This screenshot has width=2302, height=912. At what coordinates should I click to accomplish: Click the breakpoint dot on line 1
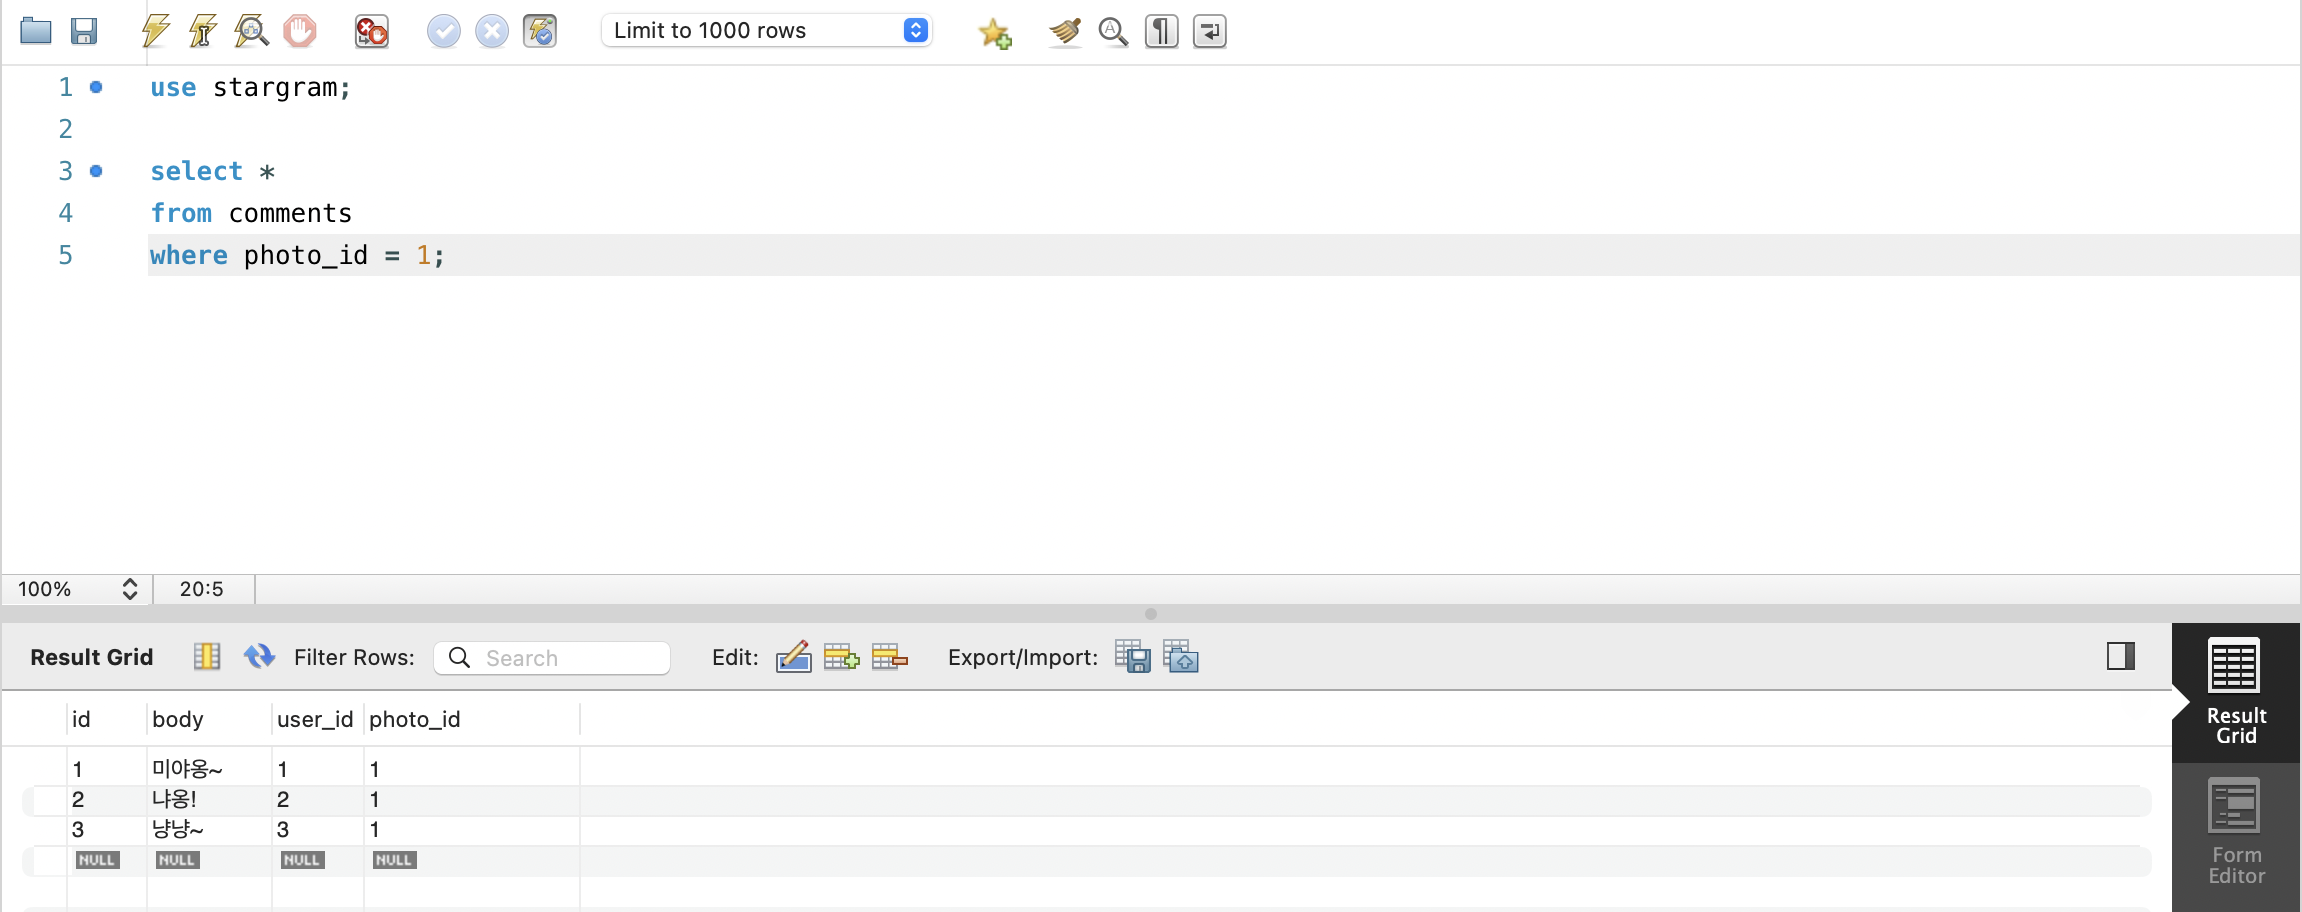click(96, 87)
